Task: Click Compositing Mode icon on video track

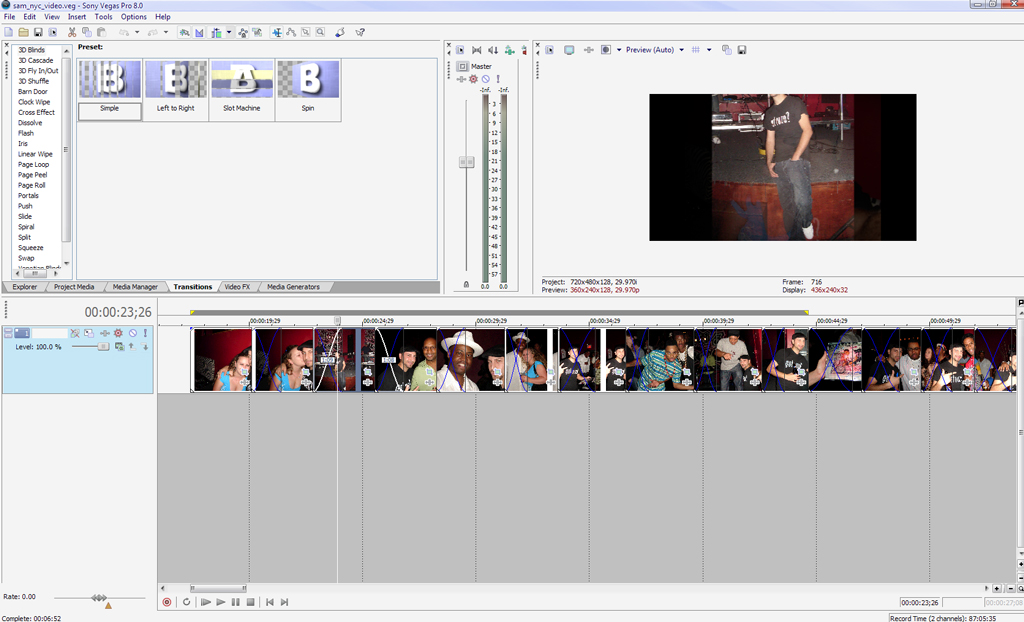Action: tap(120, 347)
